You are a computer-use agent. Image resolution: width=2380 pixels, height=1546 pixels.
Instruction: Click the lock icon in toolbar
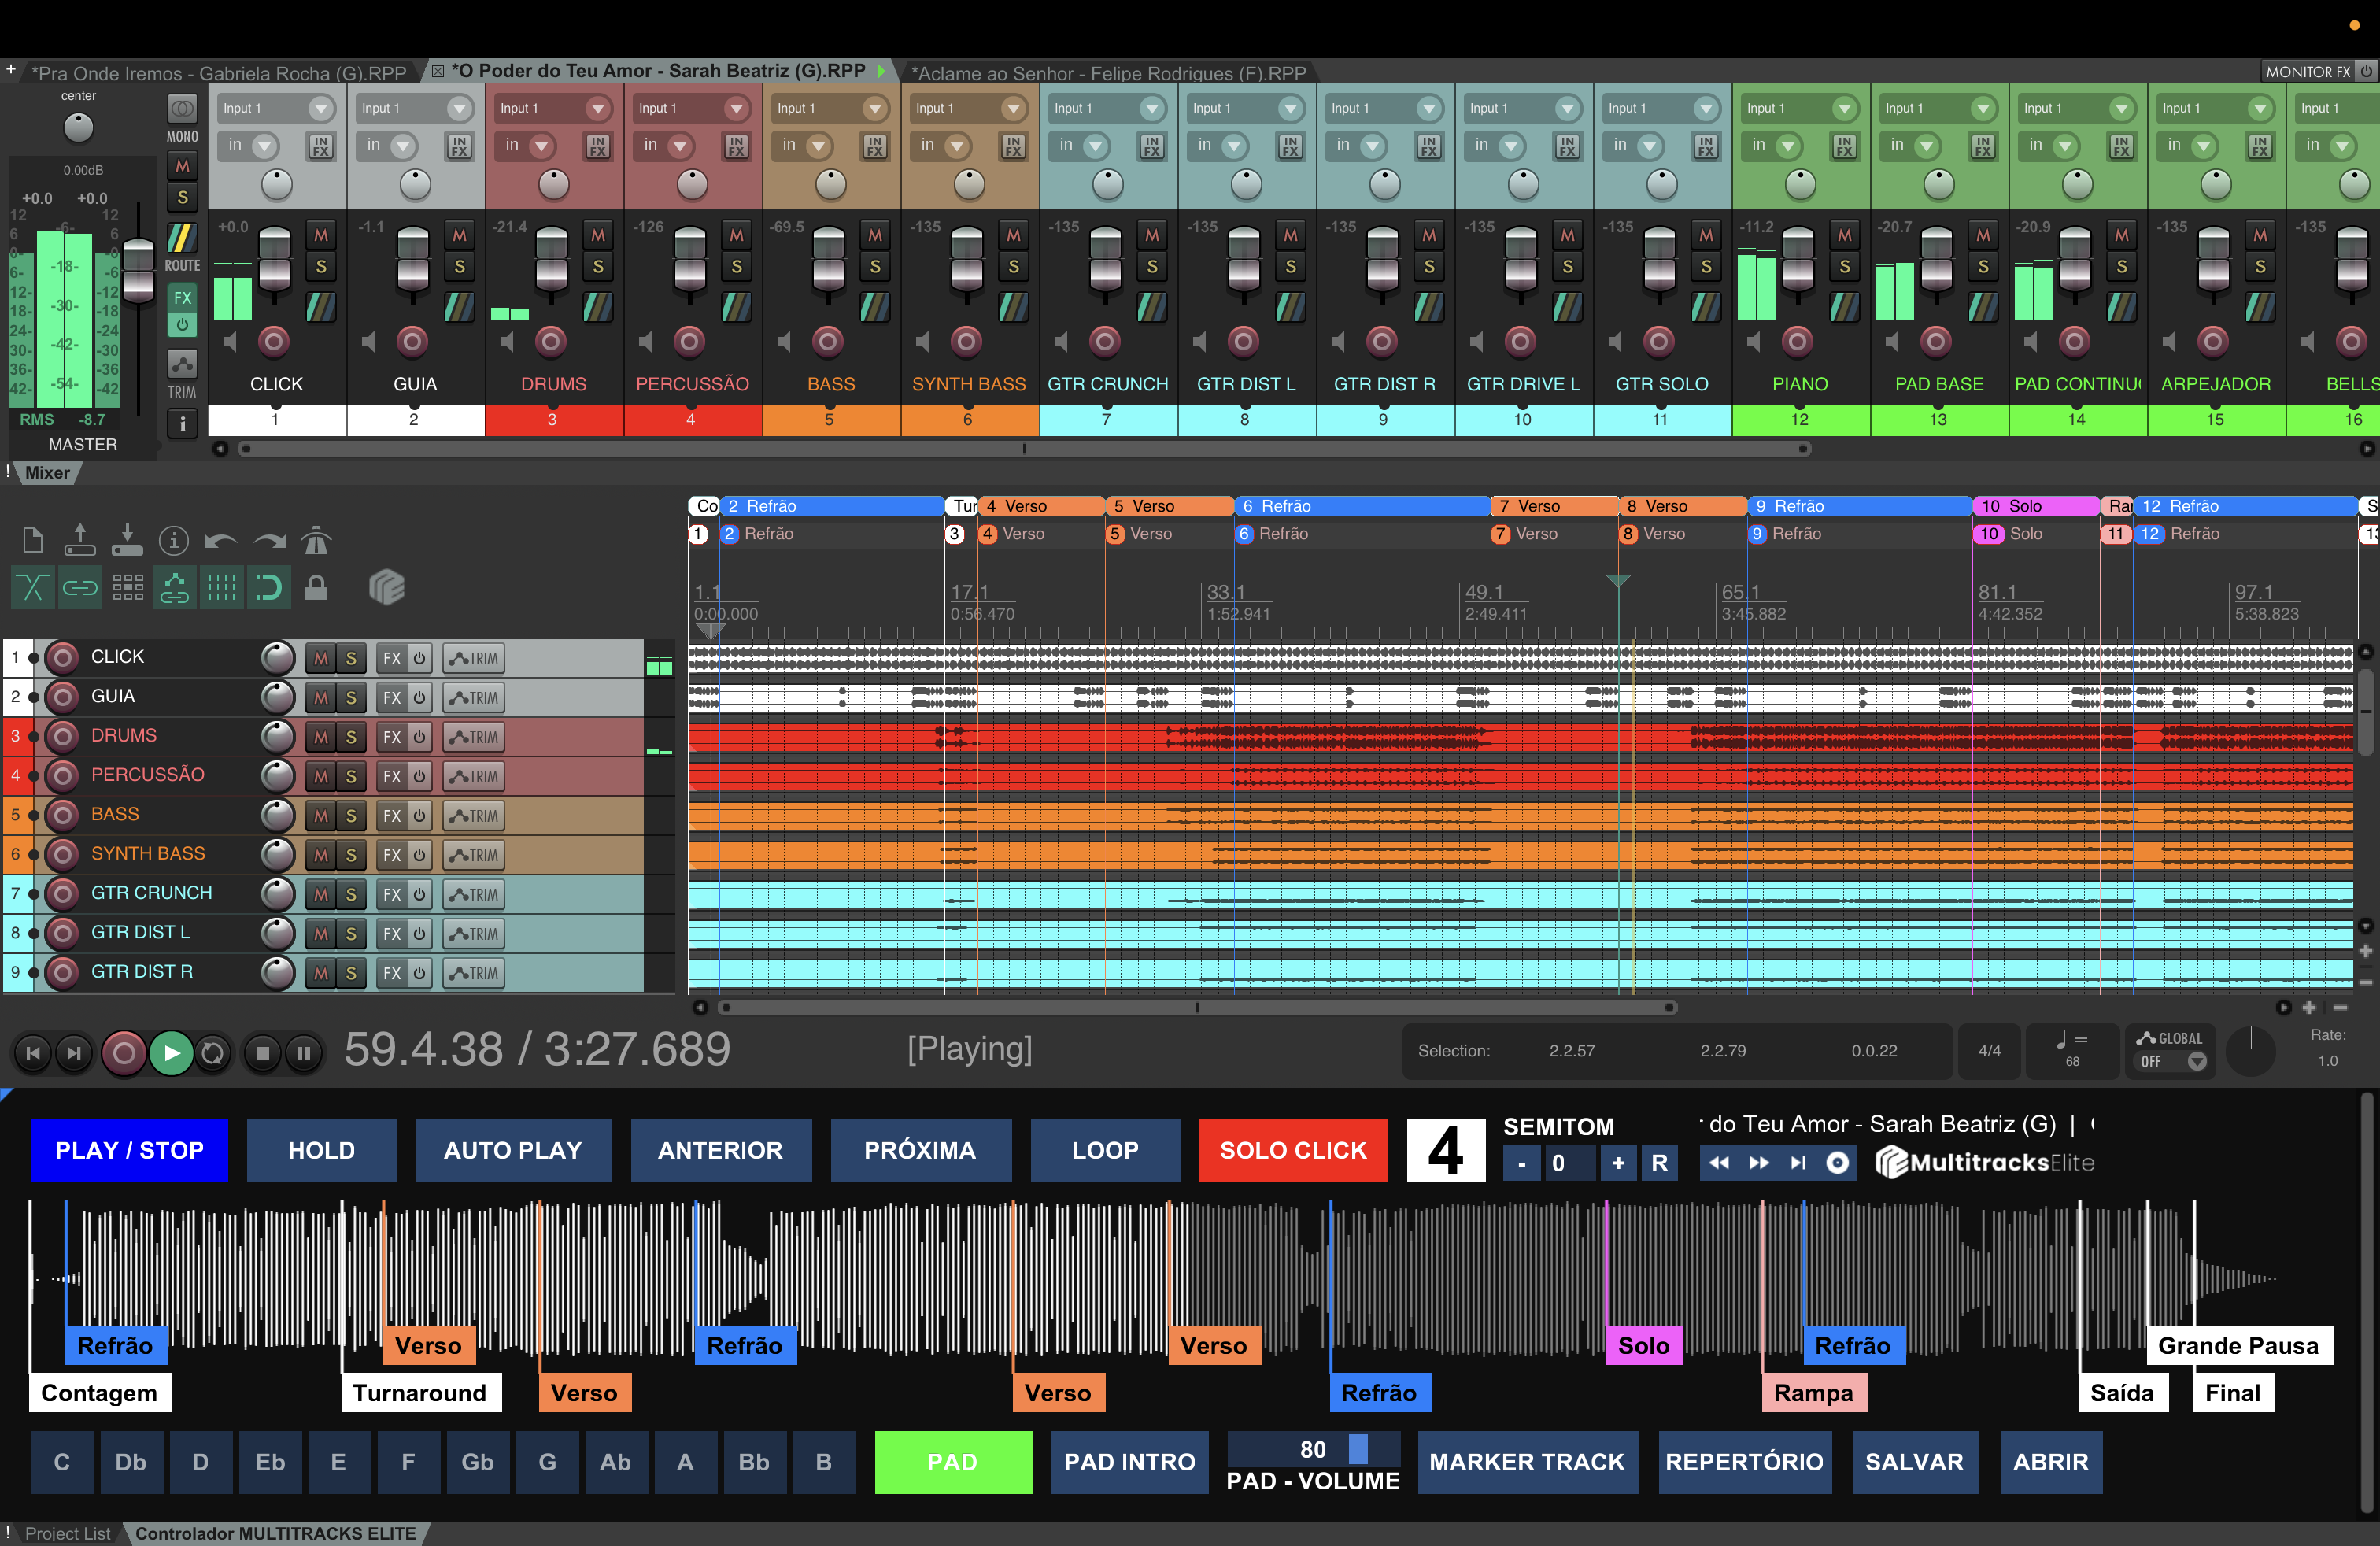coord(316,587)
